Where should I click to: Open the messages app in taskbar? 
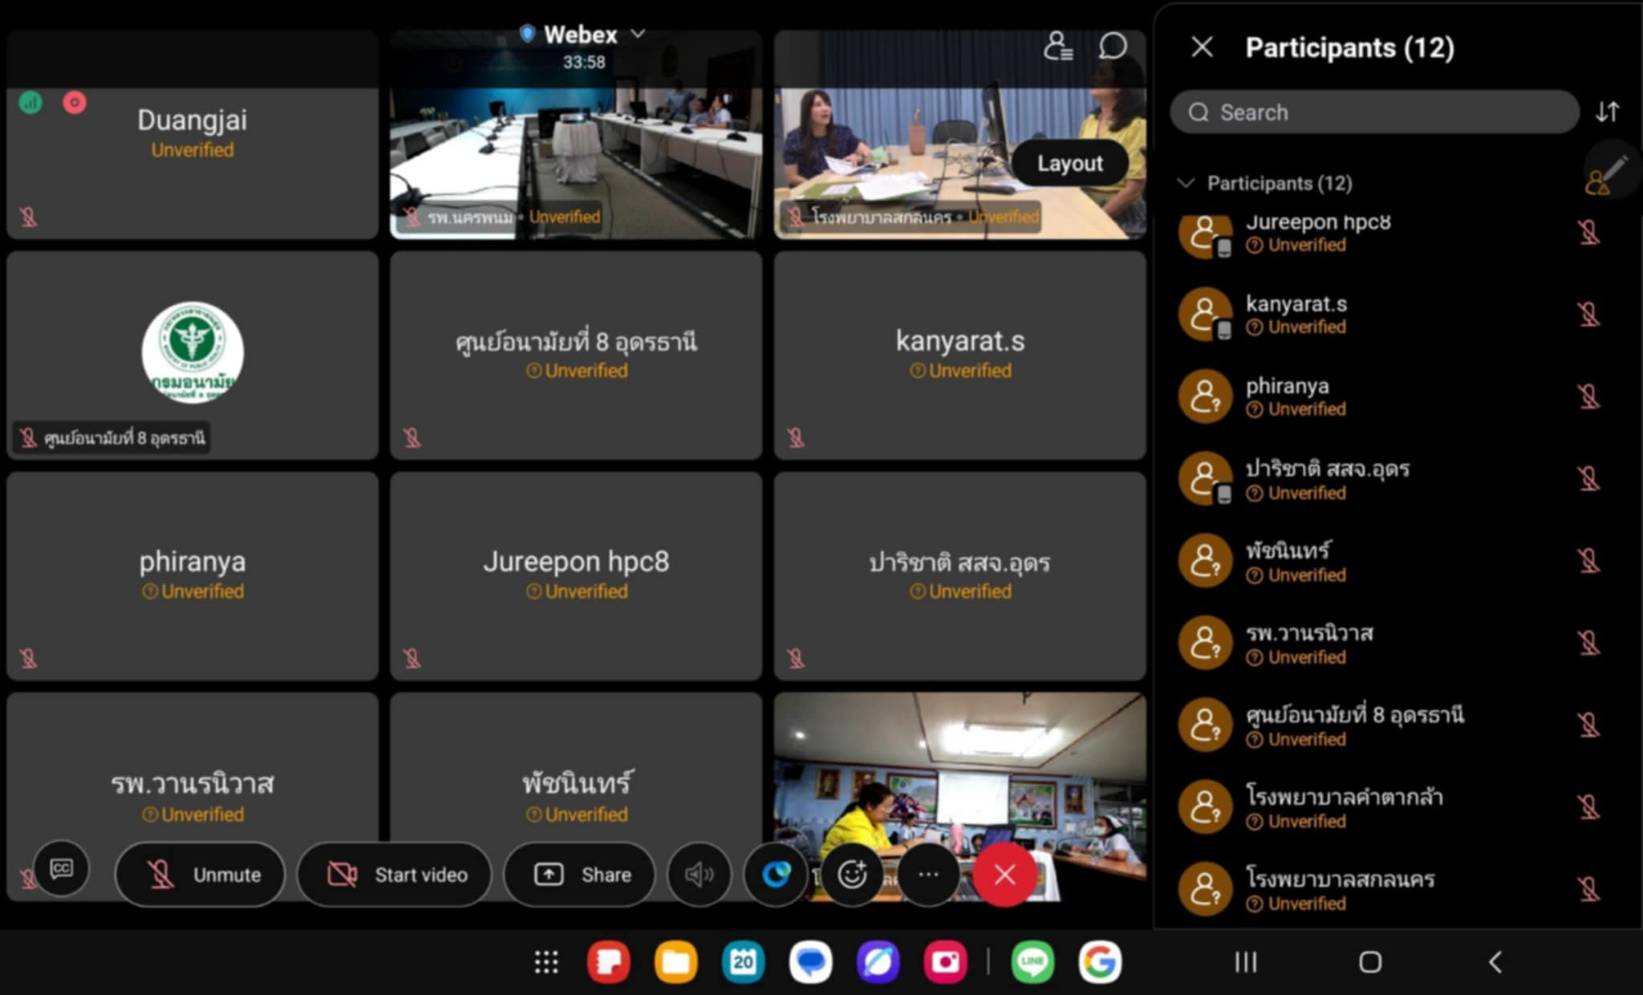[x=811, y=962]
